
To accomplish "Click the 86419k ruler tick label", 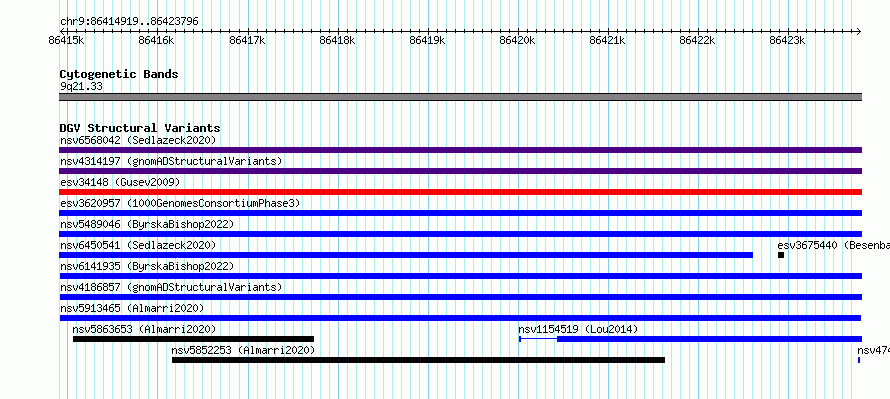I will coord(427,40).
